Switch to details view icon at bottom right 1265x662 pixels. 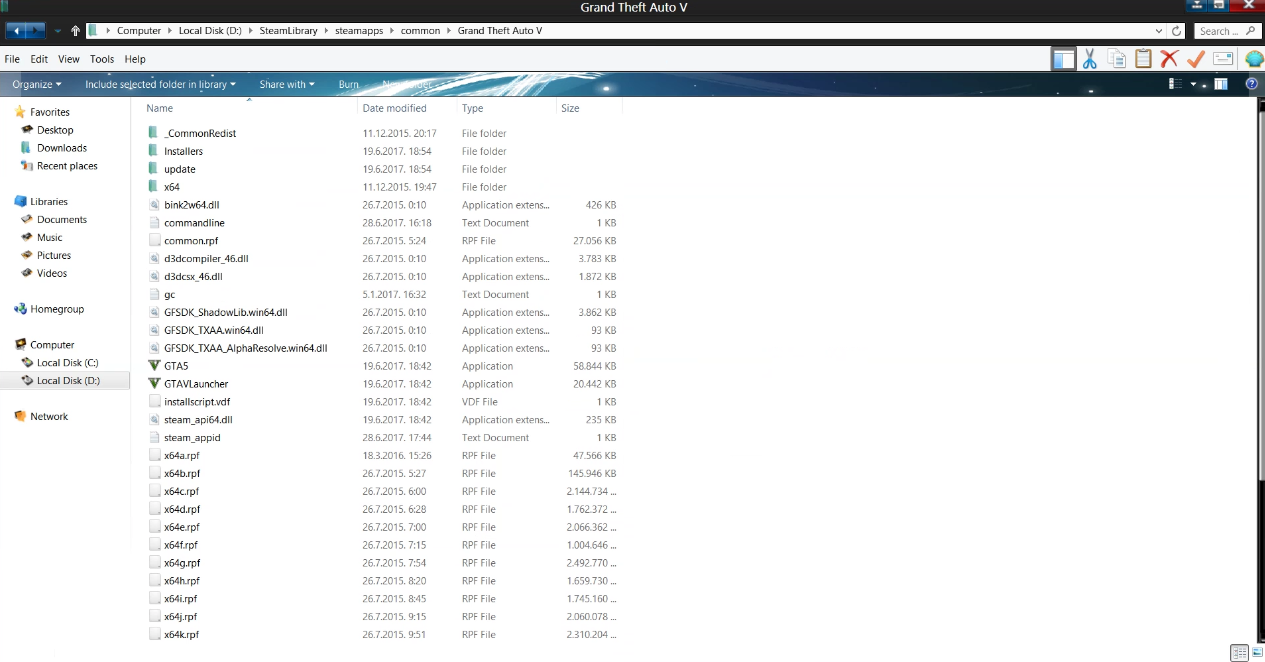pyautogui.click(x=1240, y=653)
